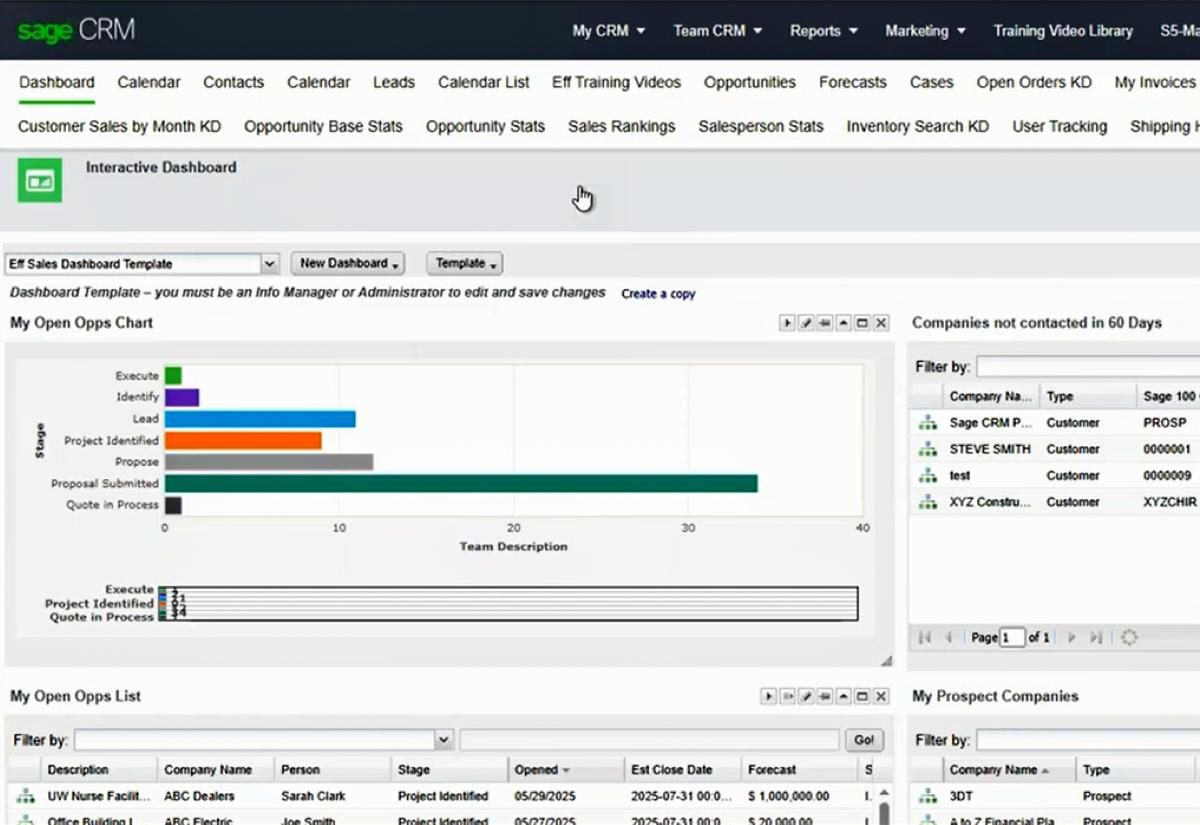Click the company icon beside XYZ Constru...
Image resolution: width=1200 pixels, height=825 pixels.
point(928,502)
